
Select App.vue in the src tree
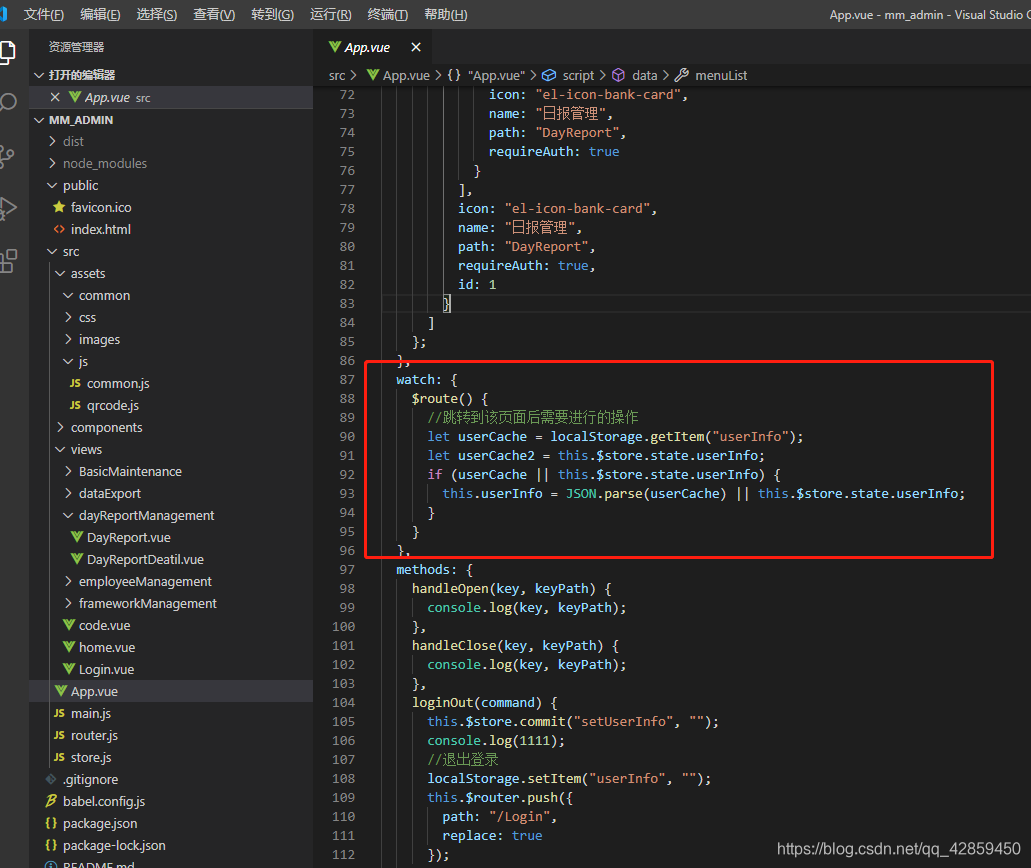(94, 691)
